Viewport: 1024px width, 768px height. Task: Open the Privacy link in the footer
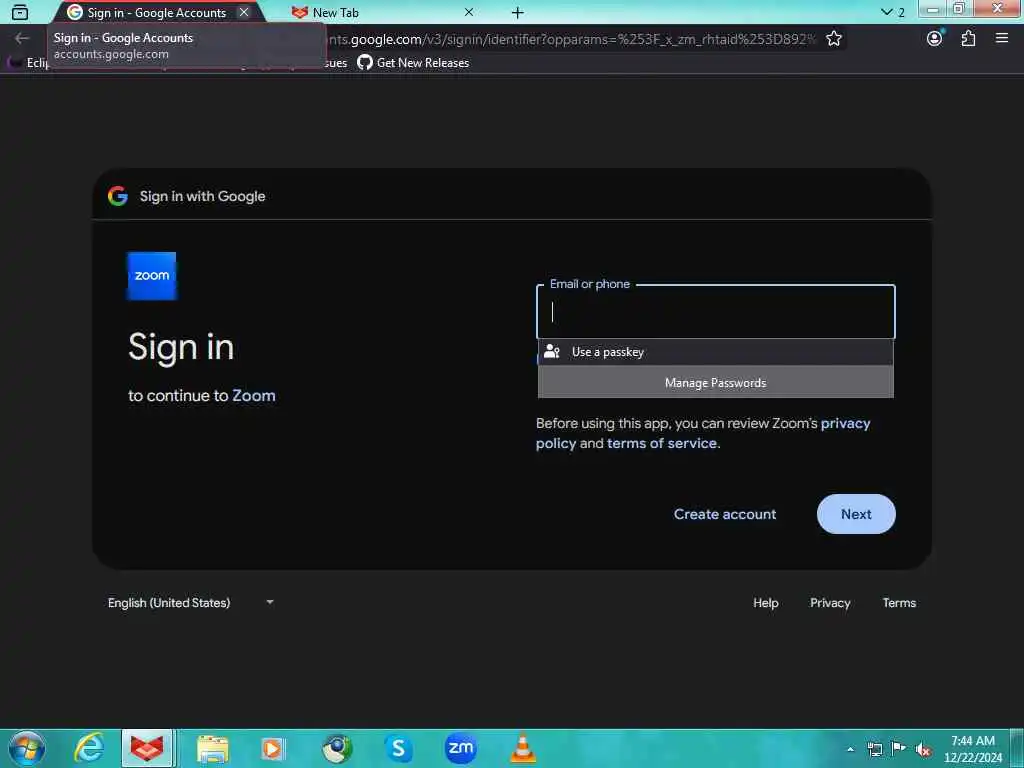(830, 603)
